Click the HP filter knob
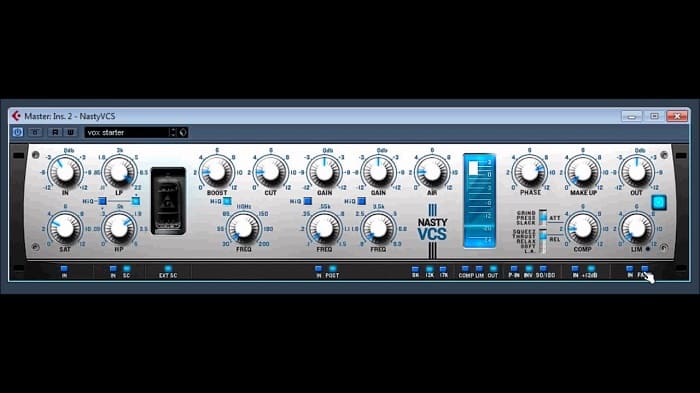This screenshot has height=393, width=700. tap(119, 229)
